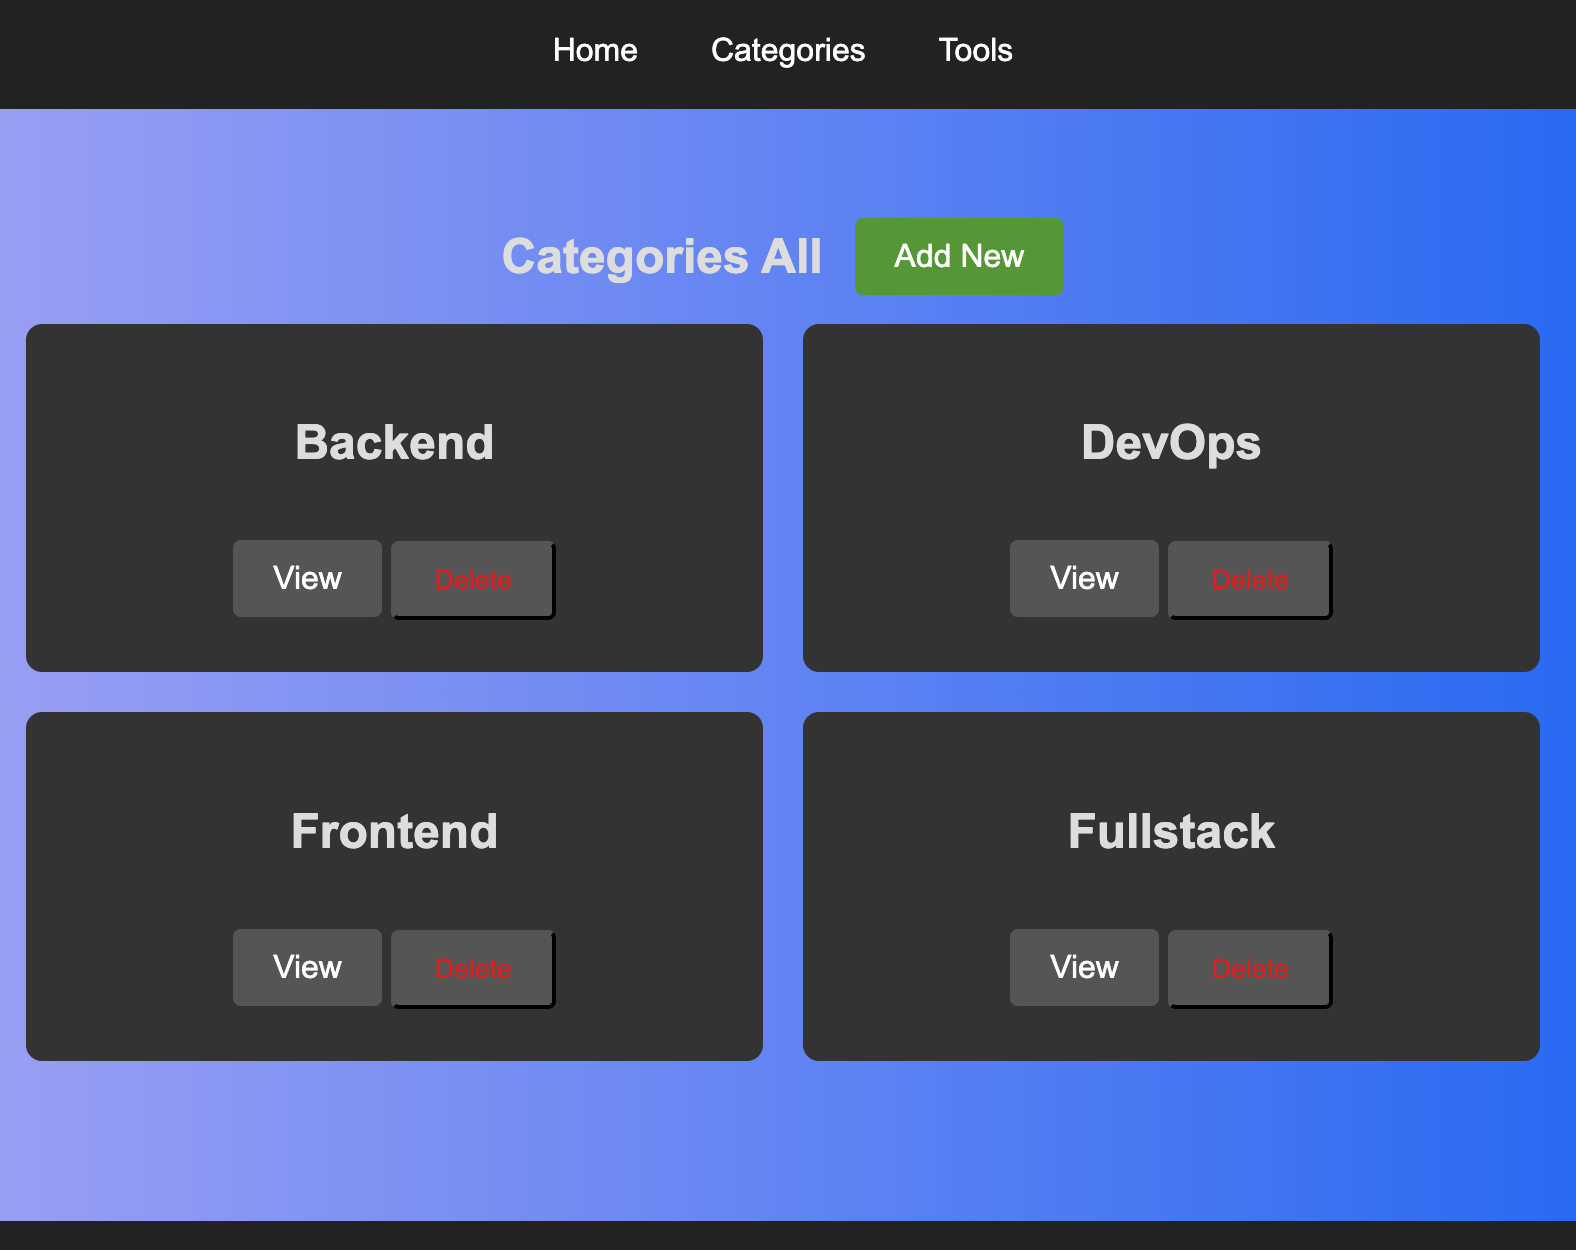
Task: Delete the DevOps category
Action: 1249,580
